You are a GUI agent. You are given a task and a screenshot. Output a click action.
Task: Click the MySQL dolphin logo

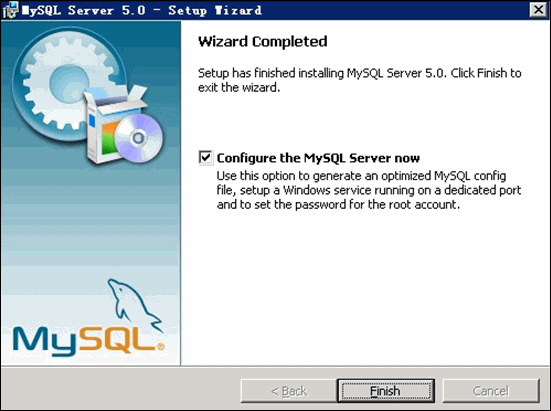135,305
